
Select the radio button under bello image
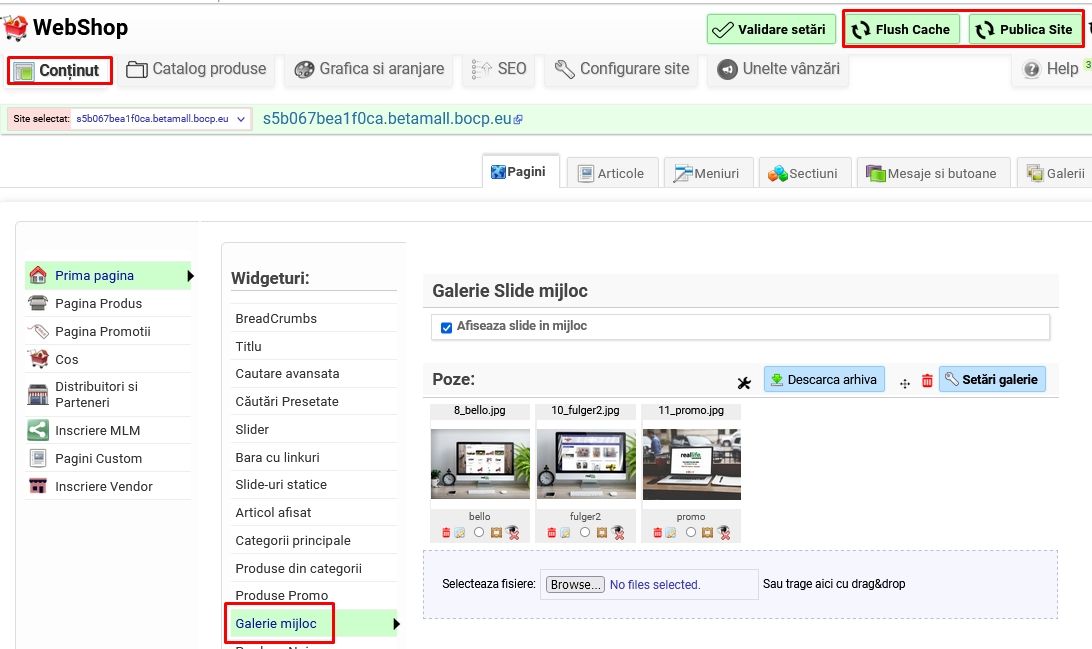[479, 532]
